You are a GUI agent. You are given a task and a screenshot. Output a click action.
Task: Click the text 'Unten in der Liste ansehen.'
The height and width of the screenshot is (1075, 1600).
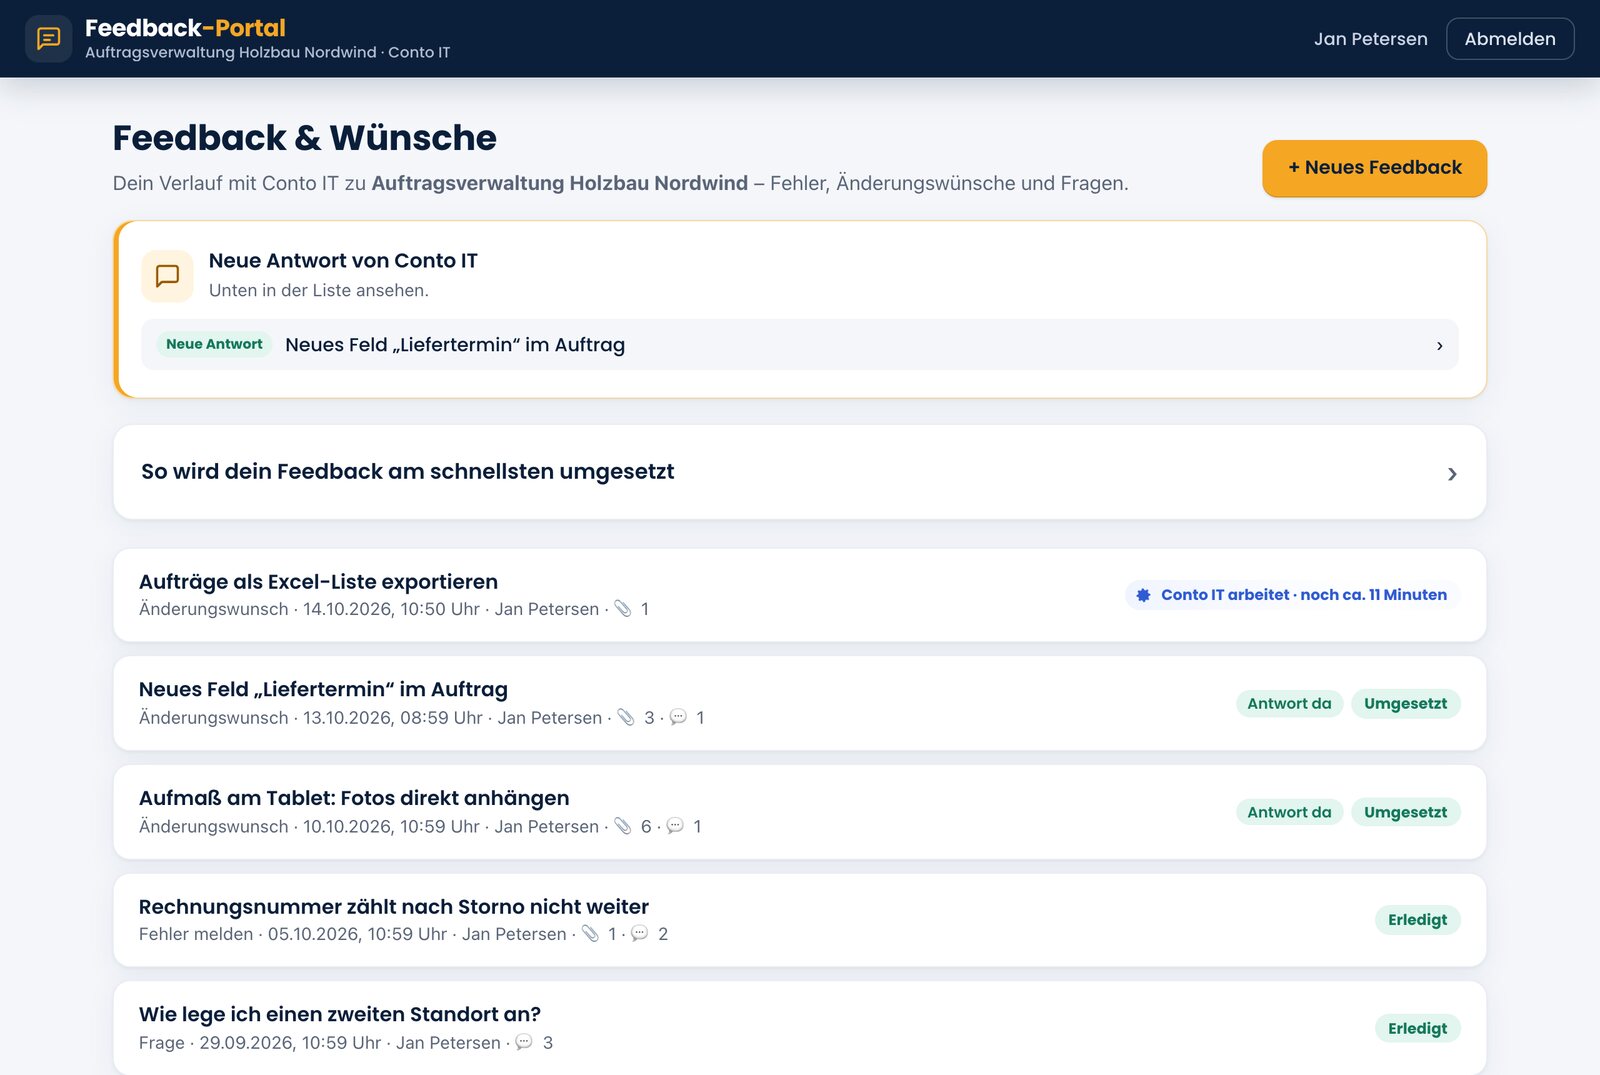[319, 290]
